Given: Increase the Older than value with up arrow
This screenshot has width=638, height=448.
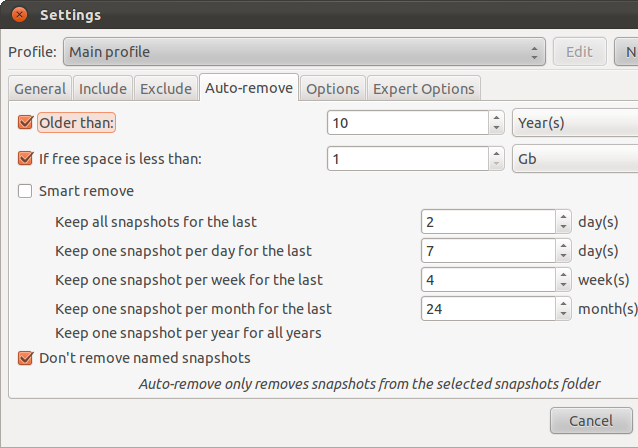Looking at the screenshot, I should (x=496, y=117).
